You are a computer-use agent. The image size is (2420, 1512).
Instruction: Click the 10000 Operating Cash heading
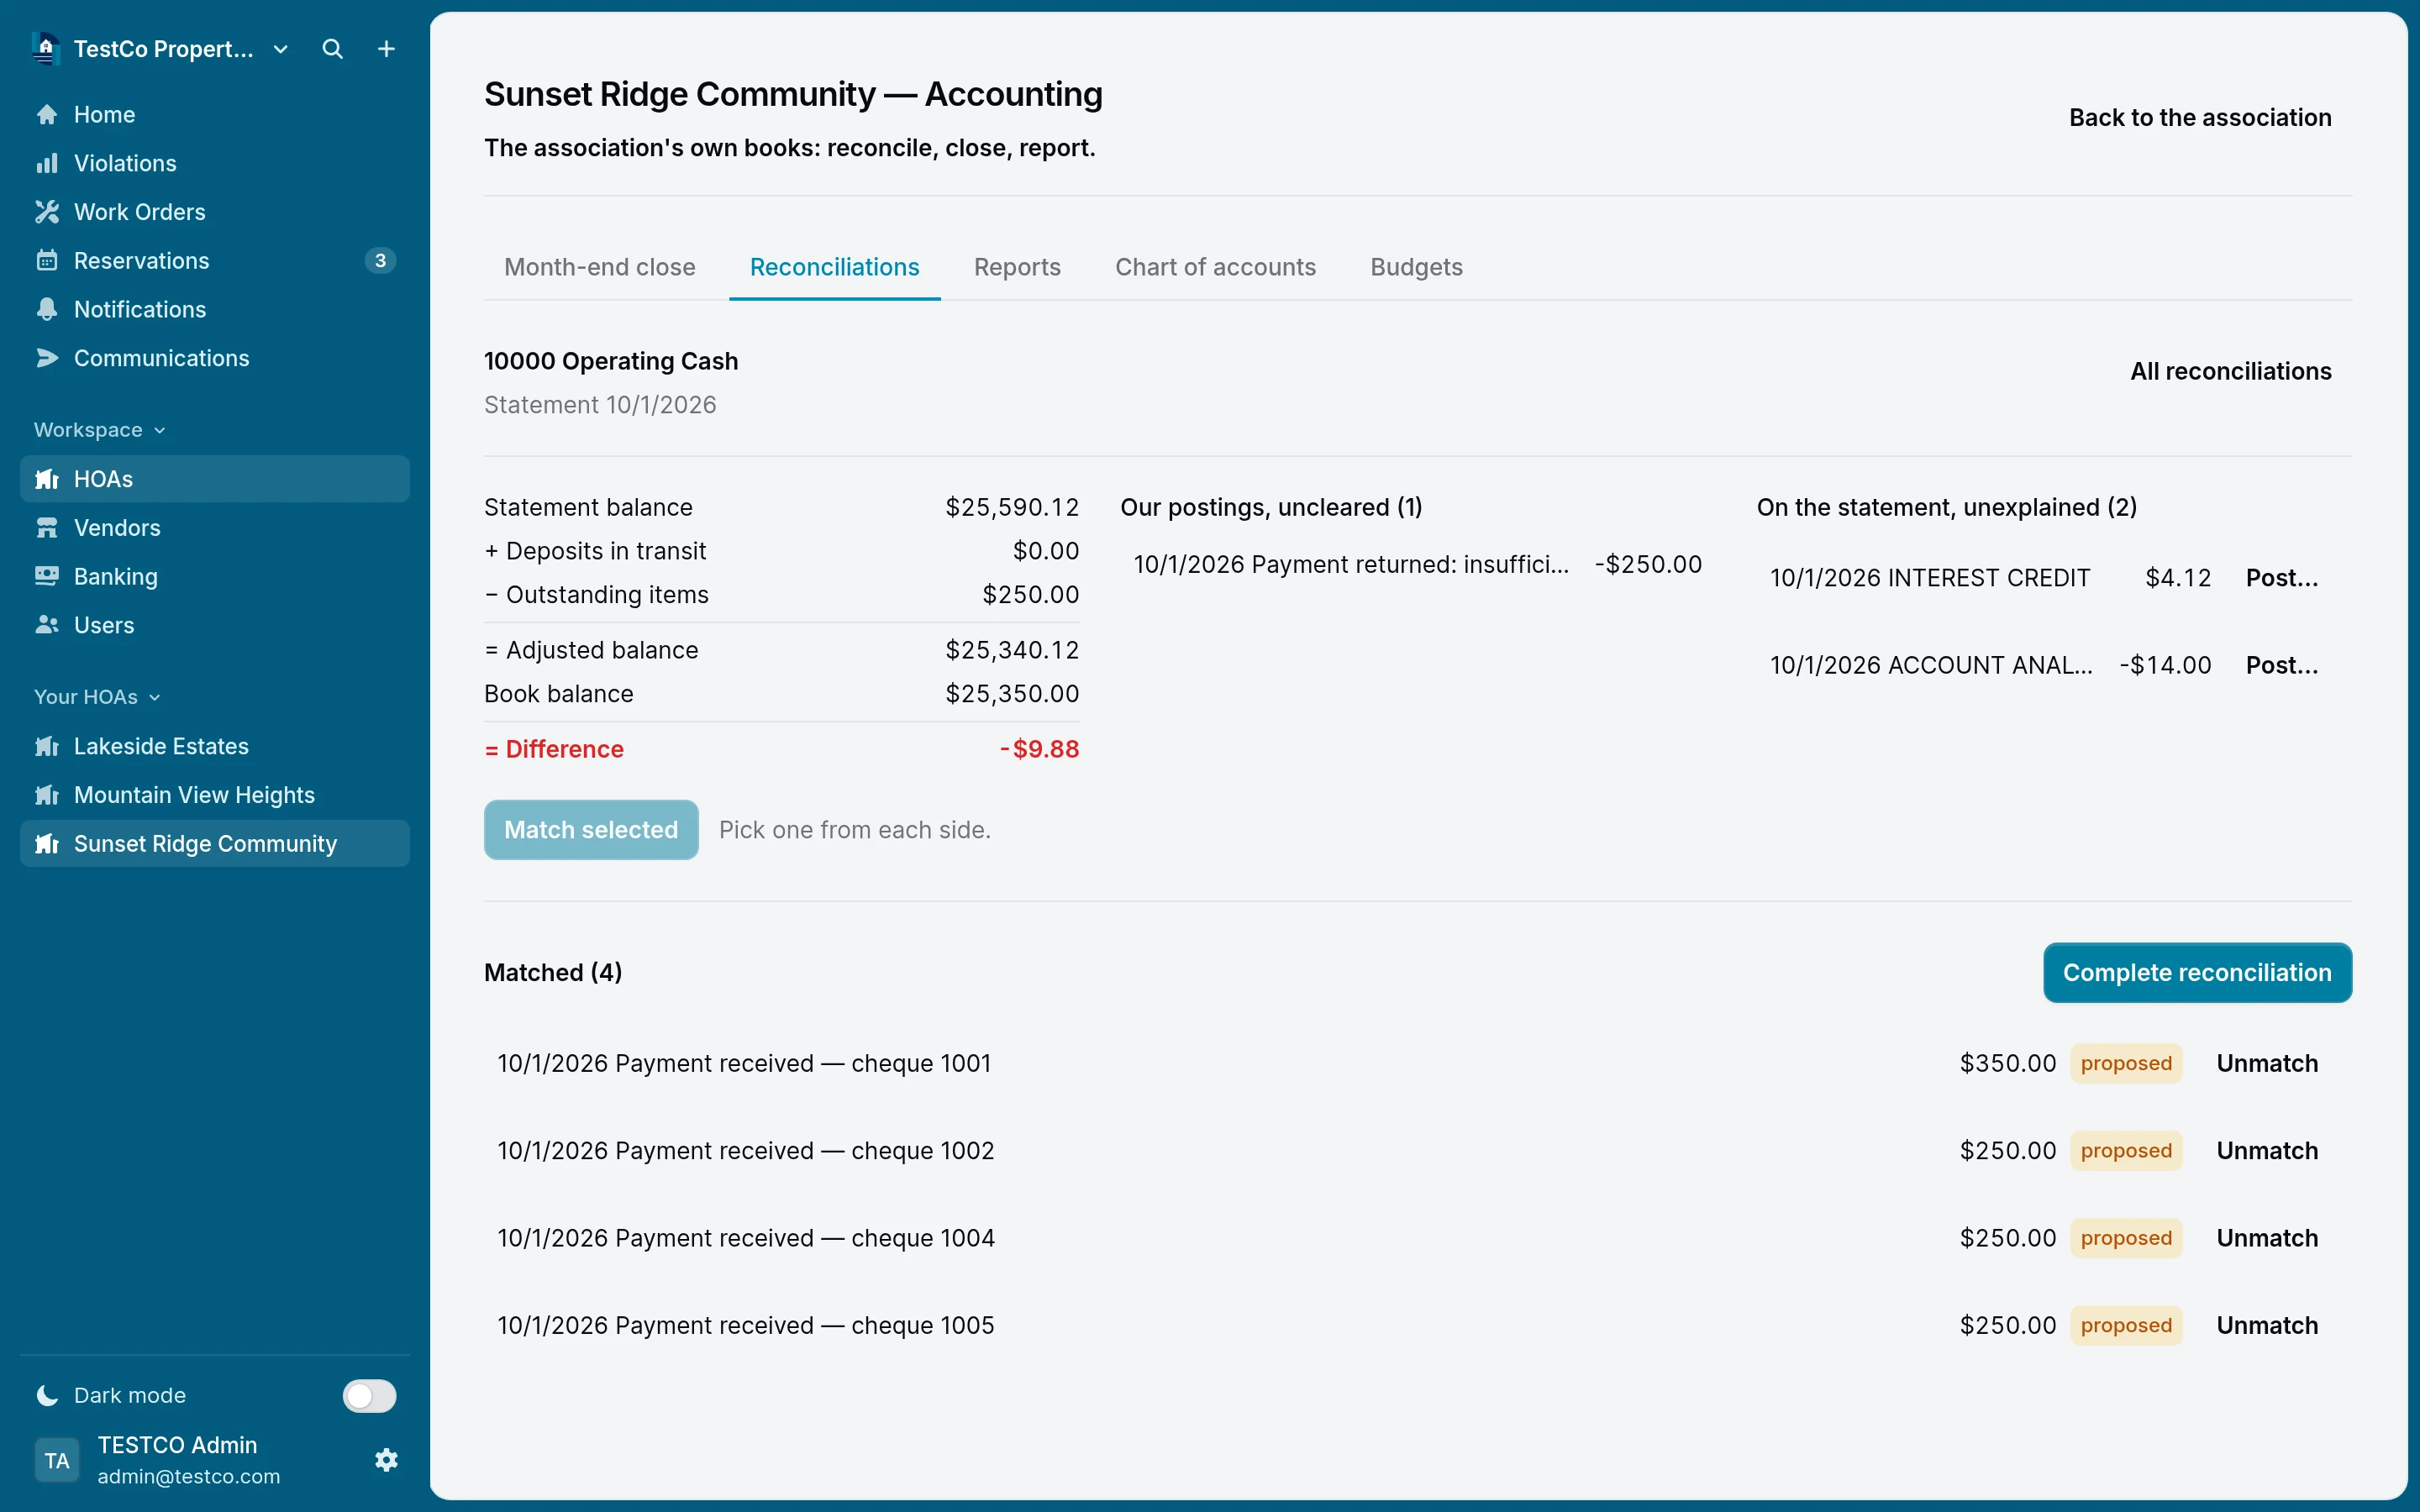point(611,361)
